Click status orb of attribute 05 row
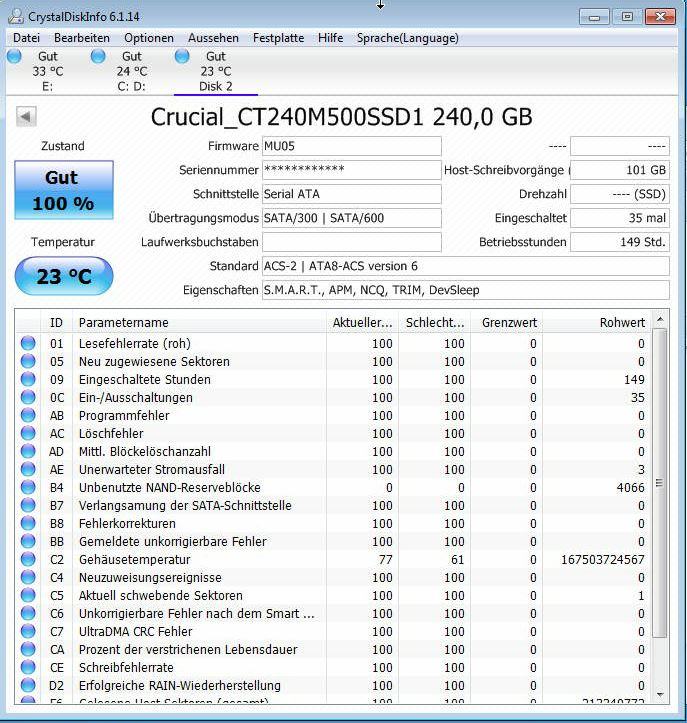The width and height of the screenshot is (687, 723). click(x=28, y=362)
